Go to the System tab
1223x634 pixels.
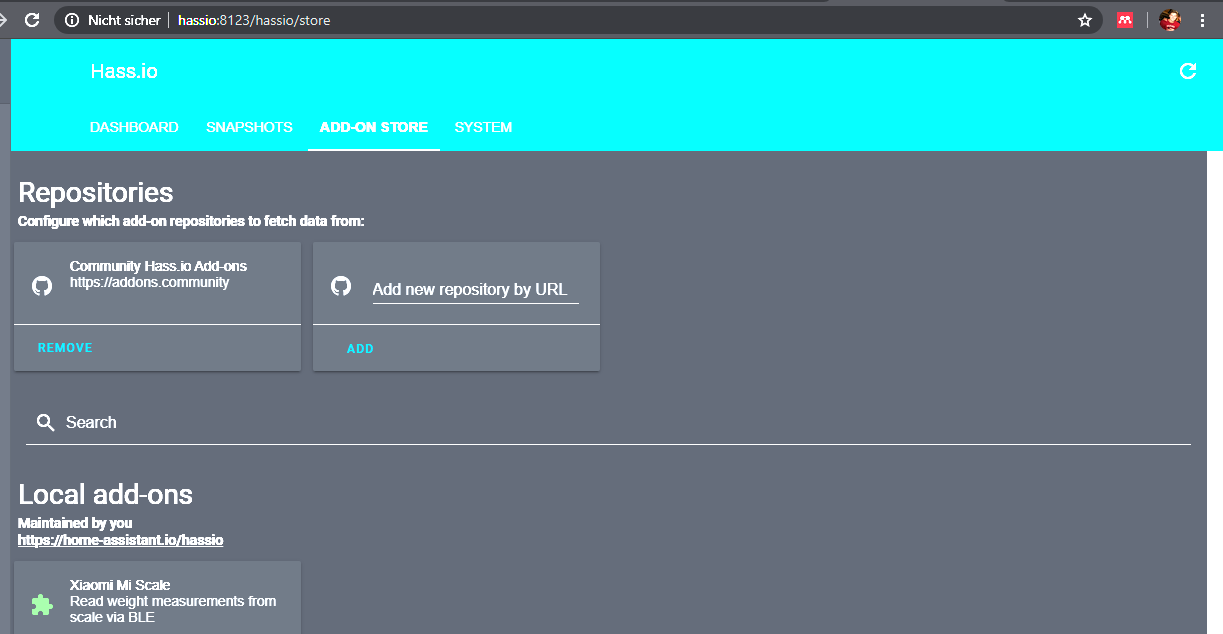(x=483, y=127)
